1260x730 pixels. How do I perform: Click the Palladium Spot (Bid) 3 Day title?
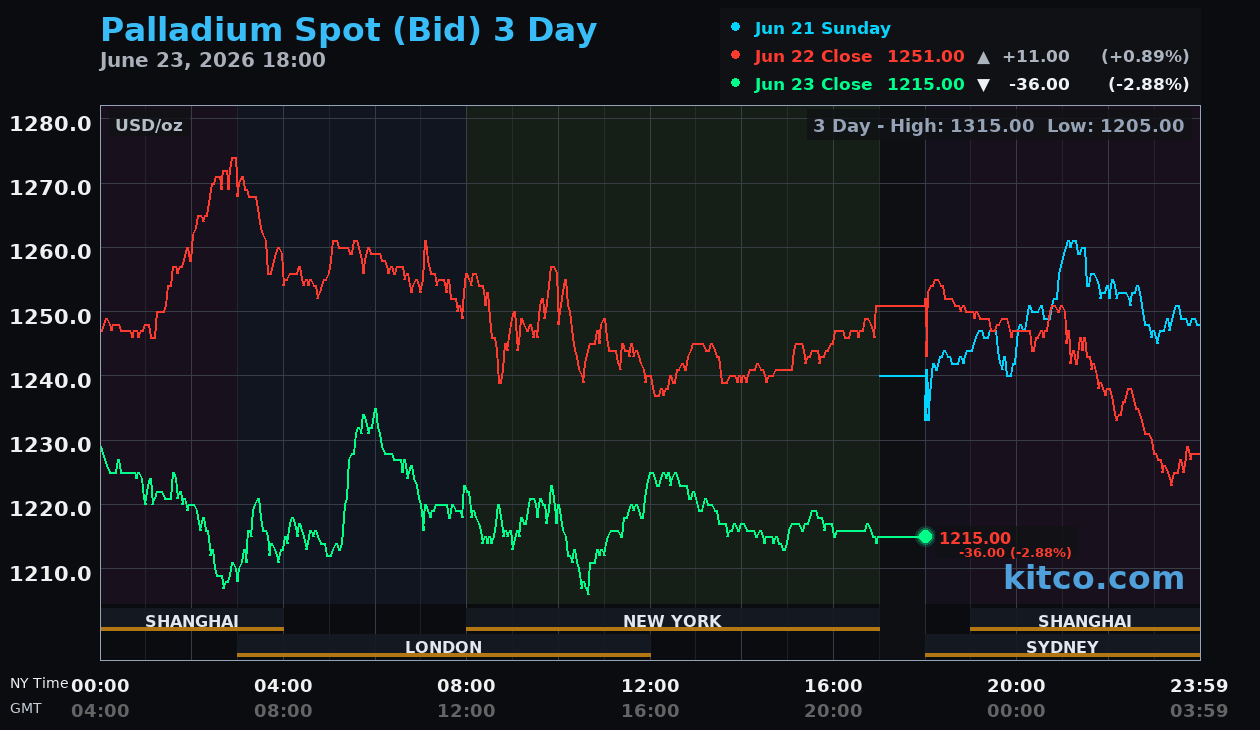click(x=349, y=30)
